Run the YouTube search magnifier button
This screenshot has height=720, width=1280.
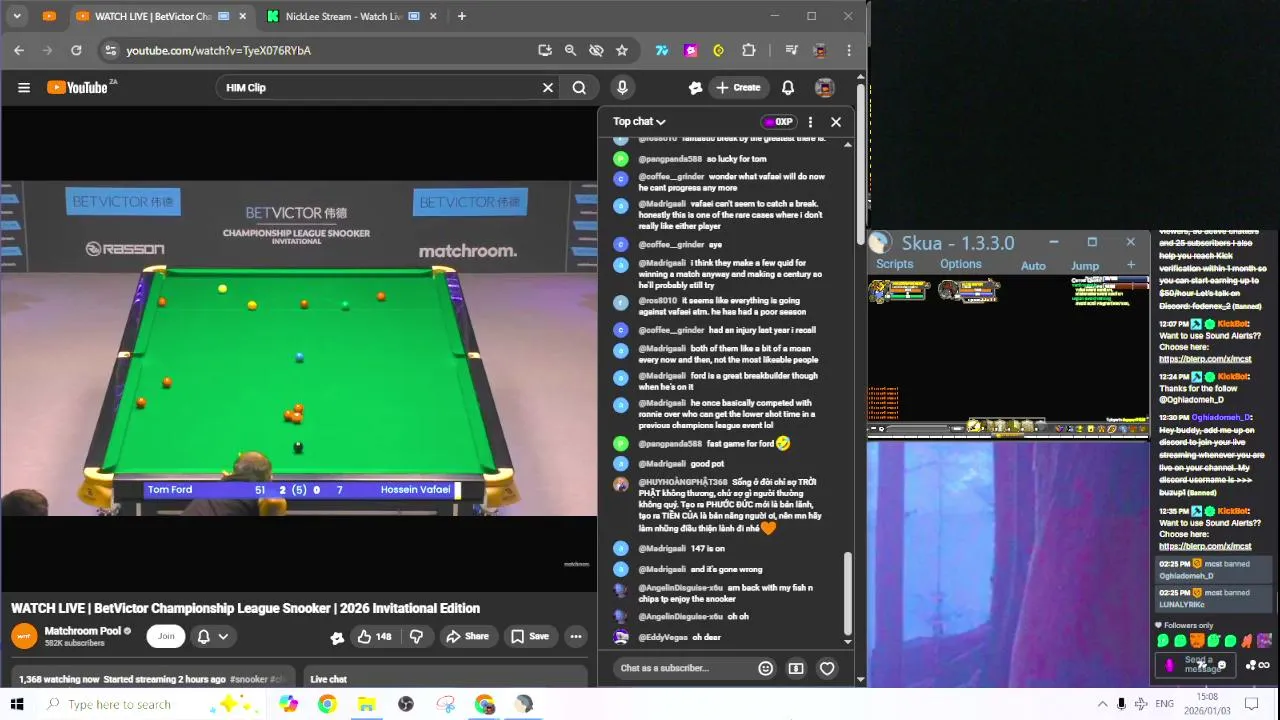click(579, 88)
